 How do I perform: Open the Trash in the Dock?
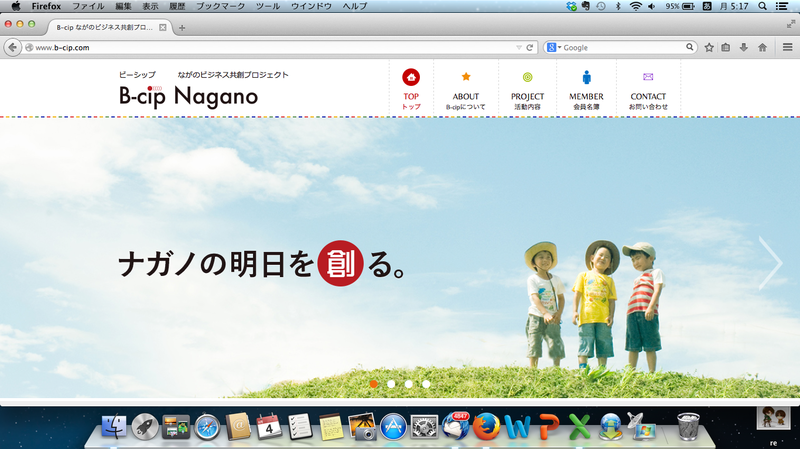pos(688,426)
